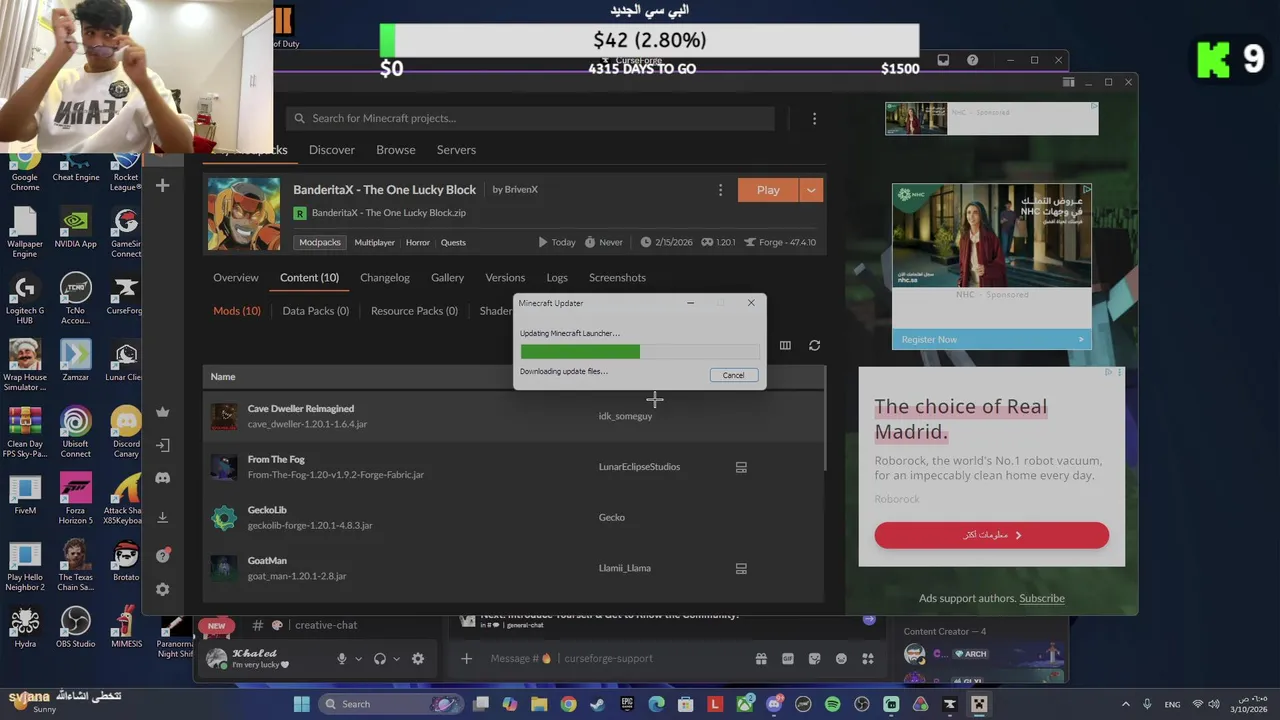Mute microphone in Discord user panel
1280x720 pixels.
point(342,658)
